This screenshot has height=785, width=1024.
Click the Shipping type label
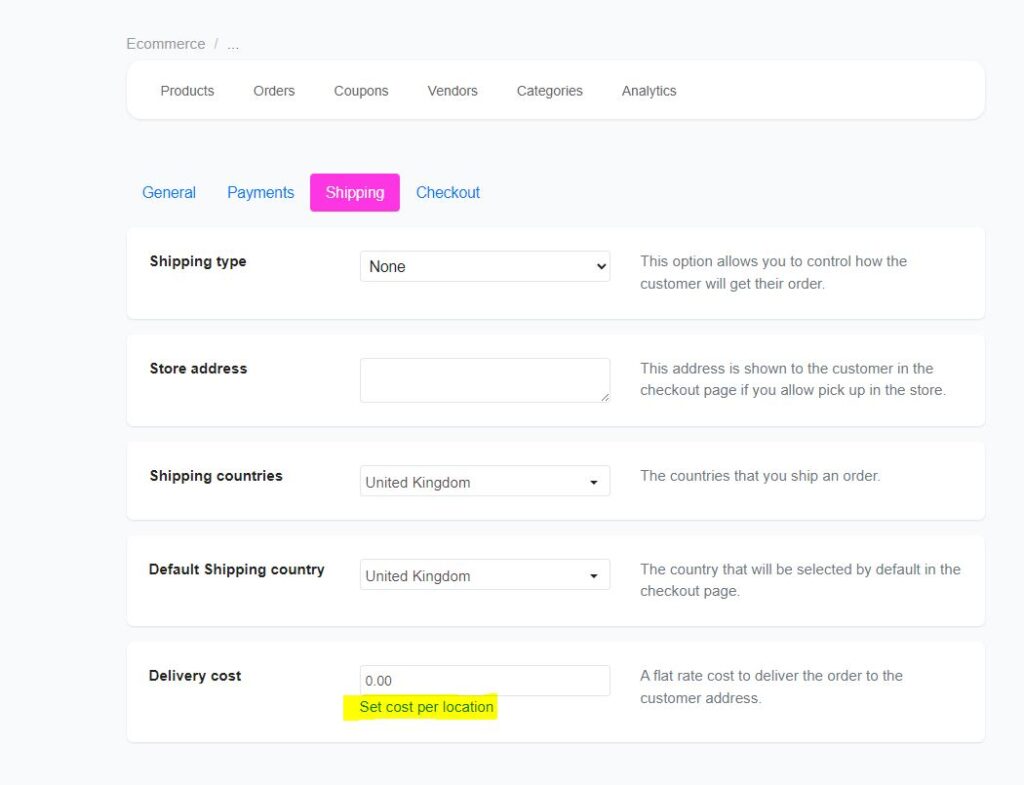pos(198,261)
